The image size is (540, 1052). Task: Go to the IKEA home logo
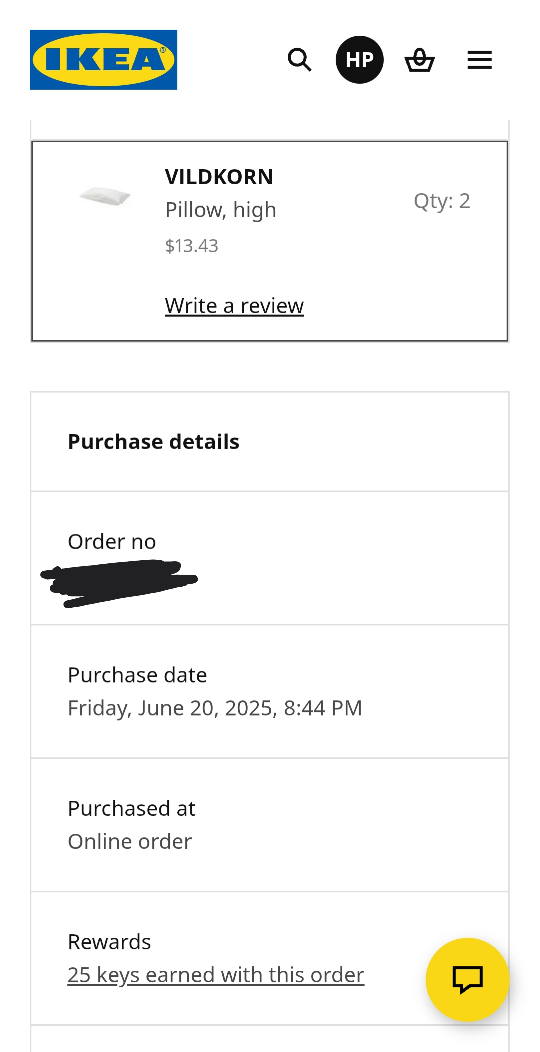coord(103,60)
